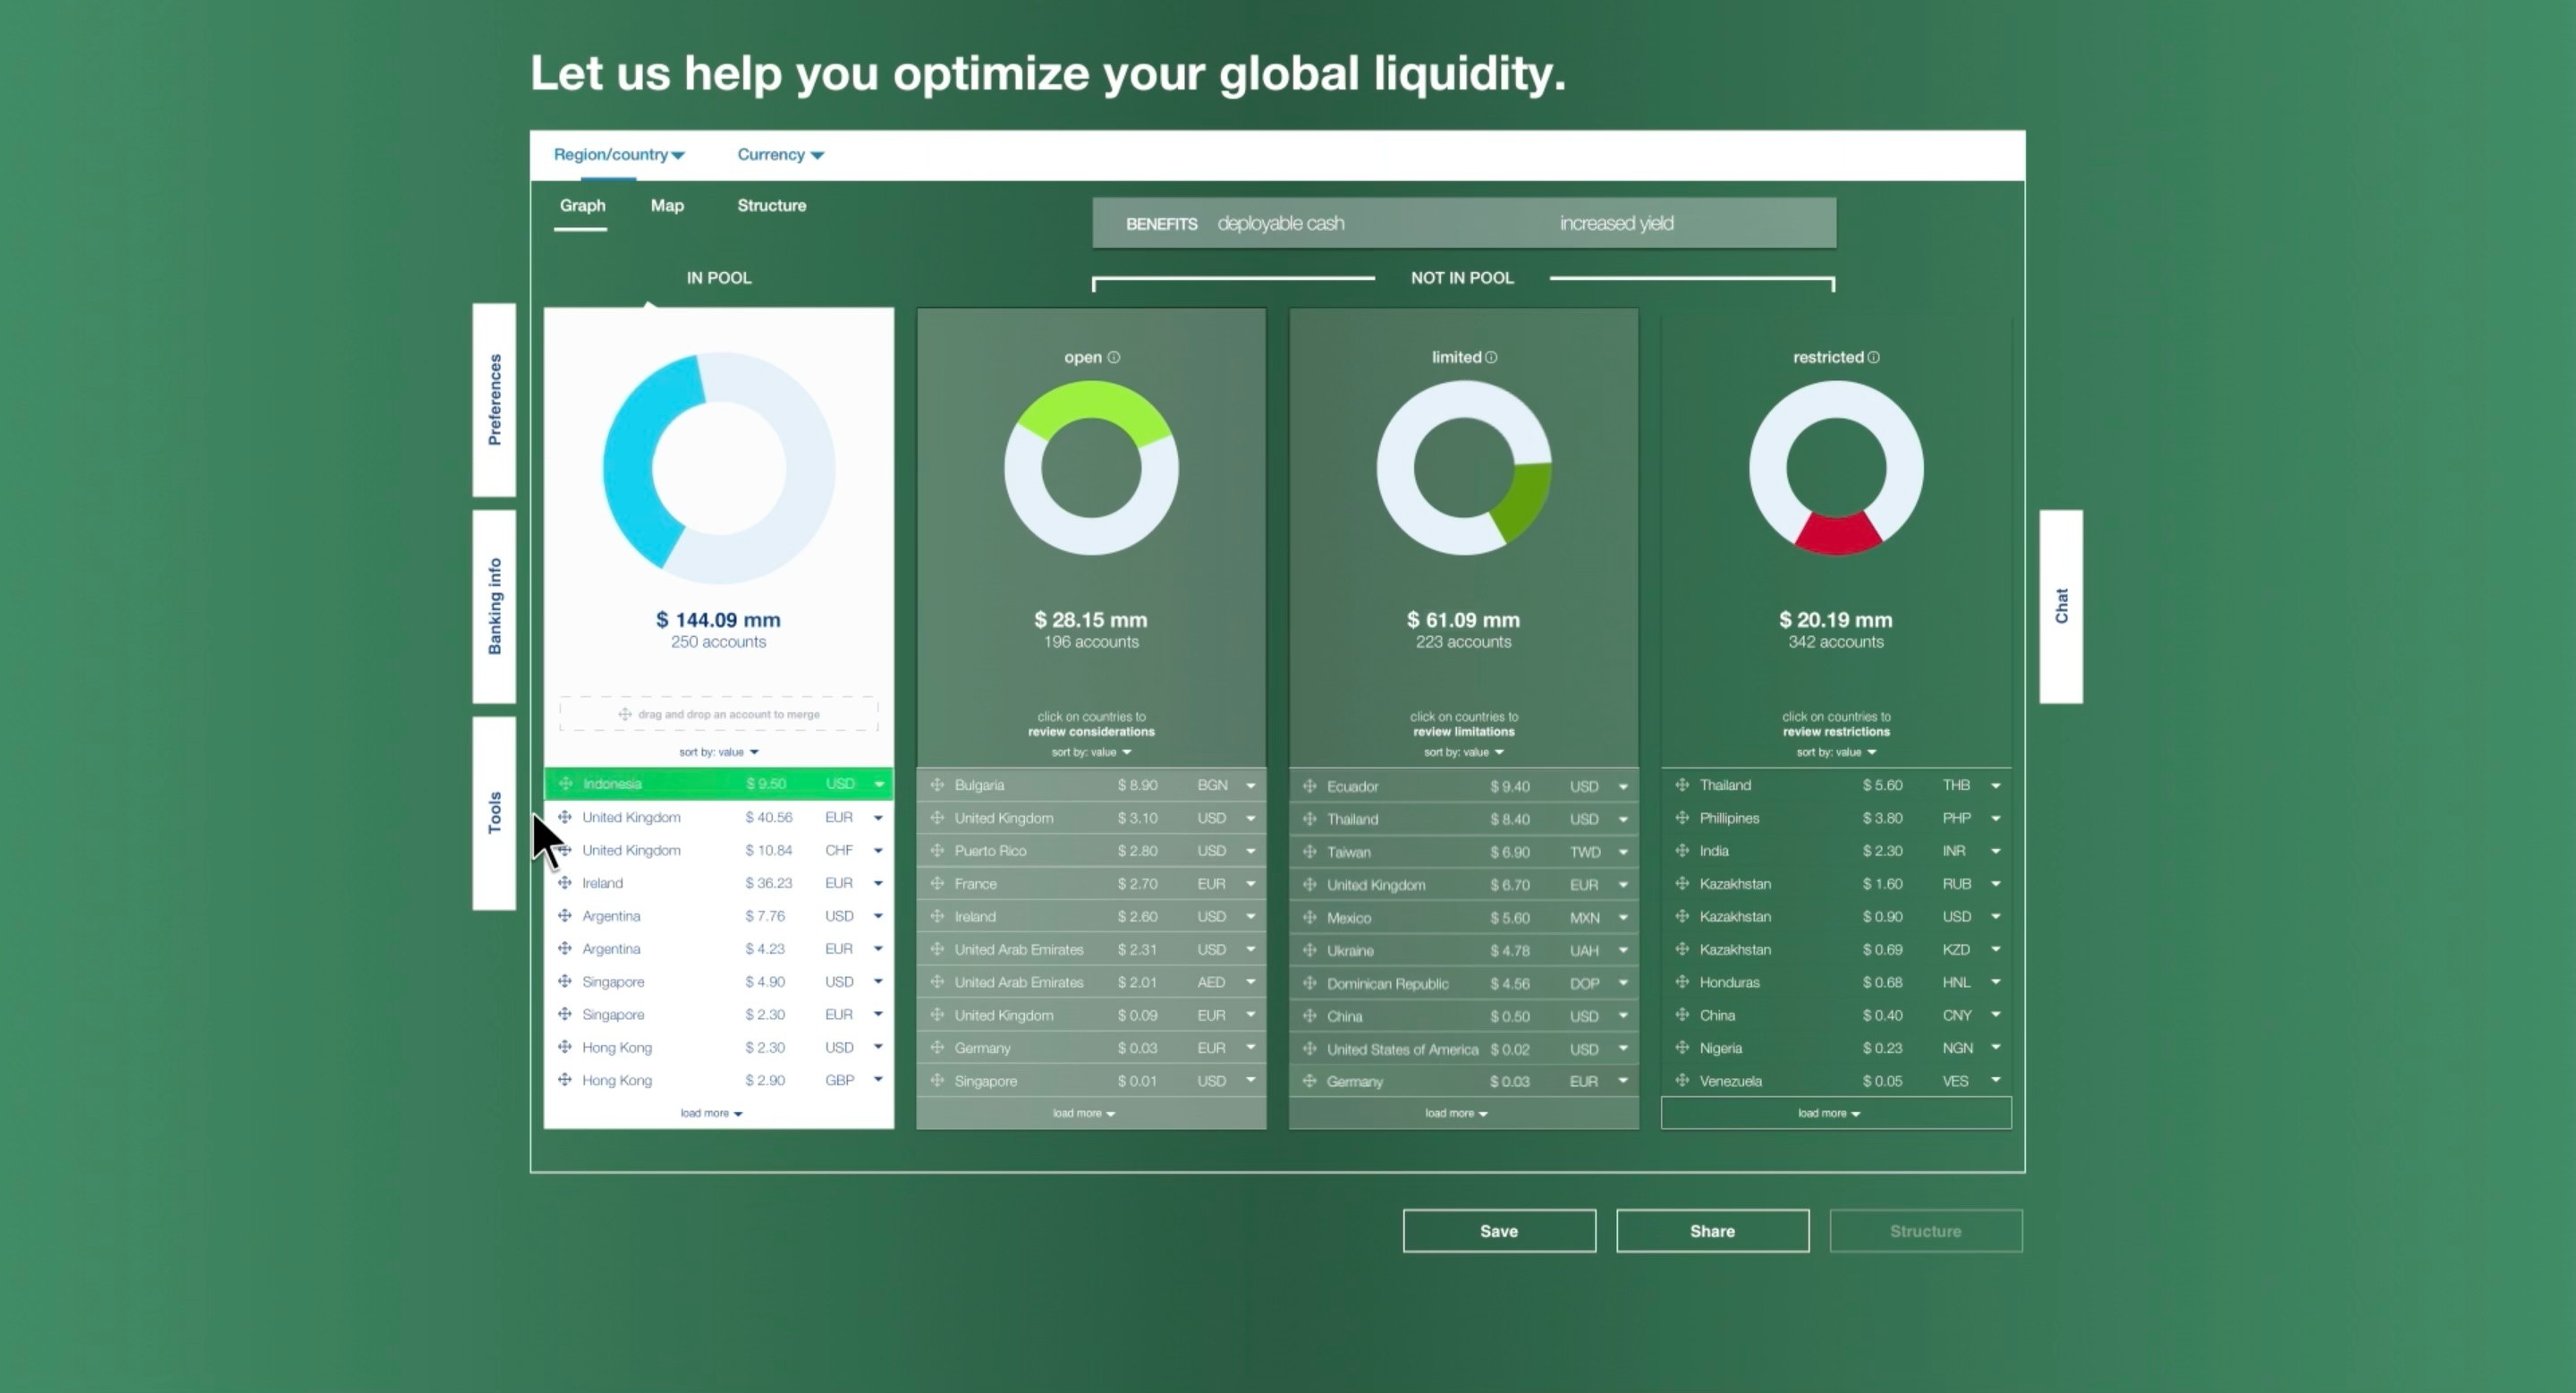The width and height of the screenshot is (2576, 1393).
Task: Click the move icon beside Ecuador
Action: [1311, 787]
